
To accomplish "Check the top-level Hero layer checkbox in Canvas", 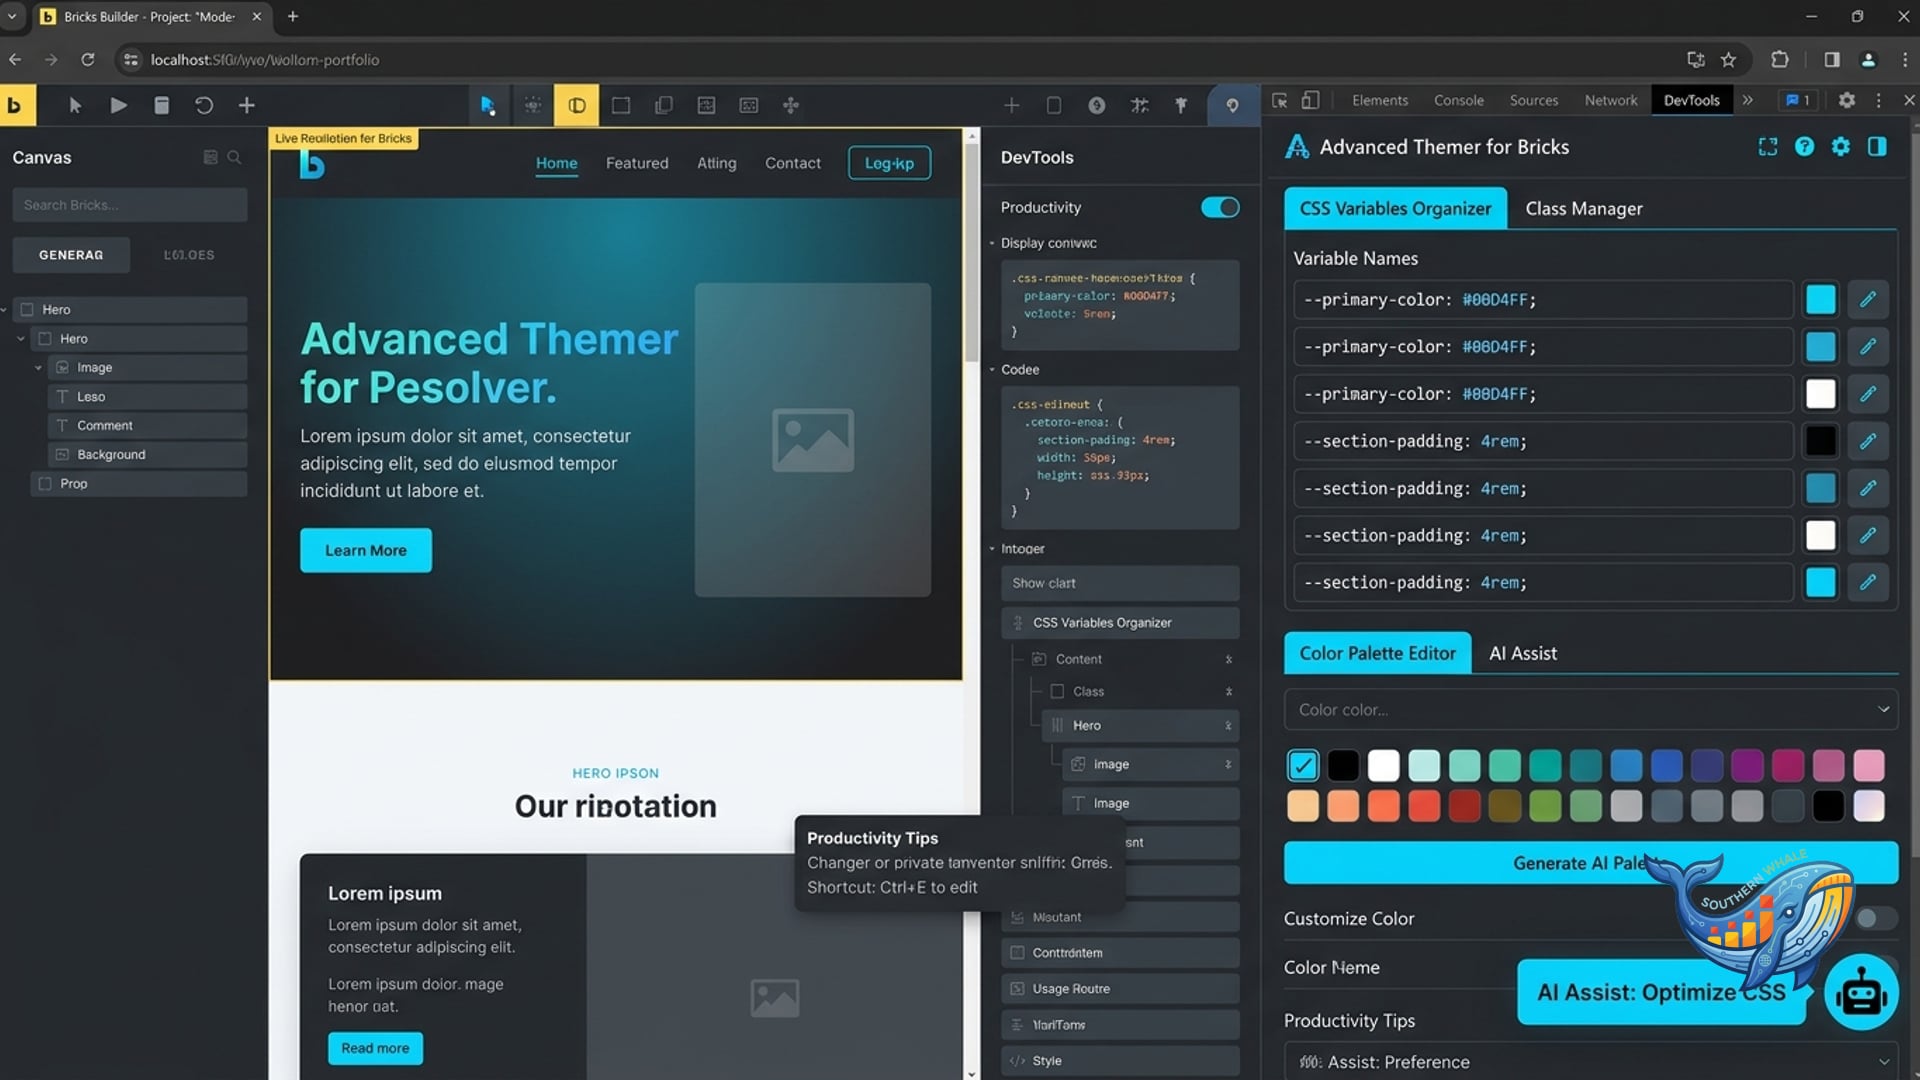I will [x=28, y=309].
